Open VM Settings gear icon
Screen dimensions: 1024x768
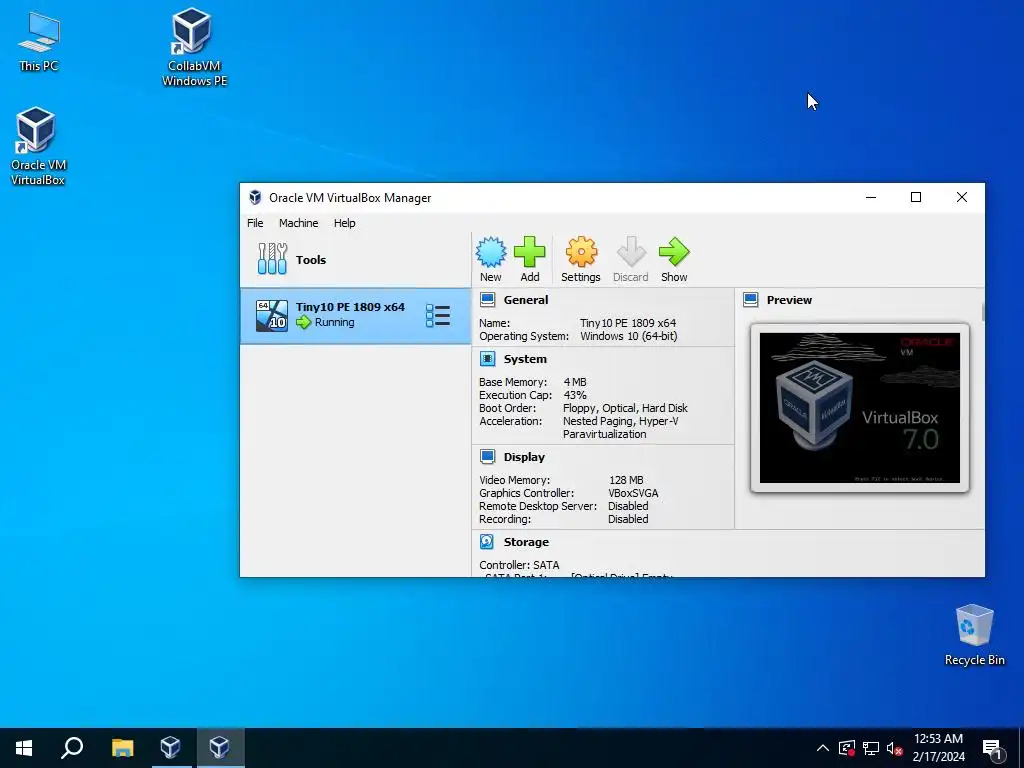click(x=581, y=252)
